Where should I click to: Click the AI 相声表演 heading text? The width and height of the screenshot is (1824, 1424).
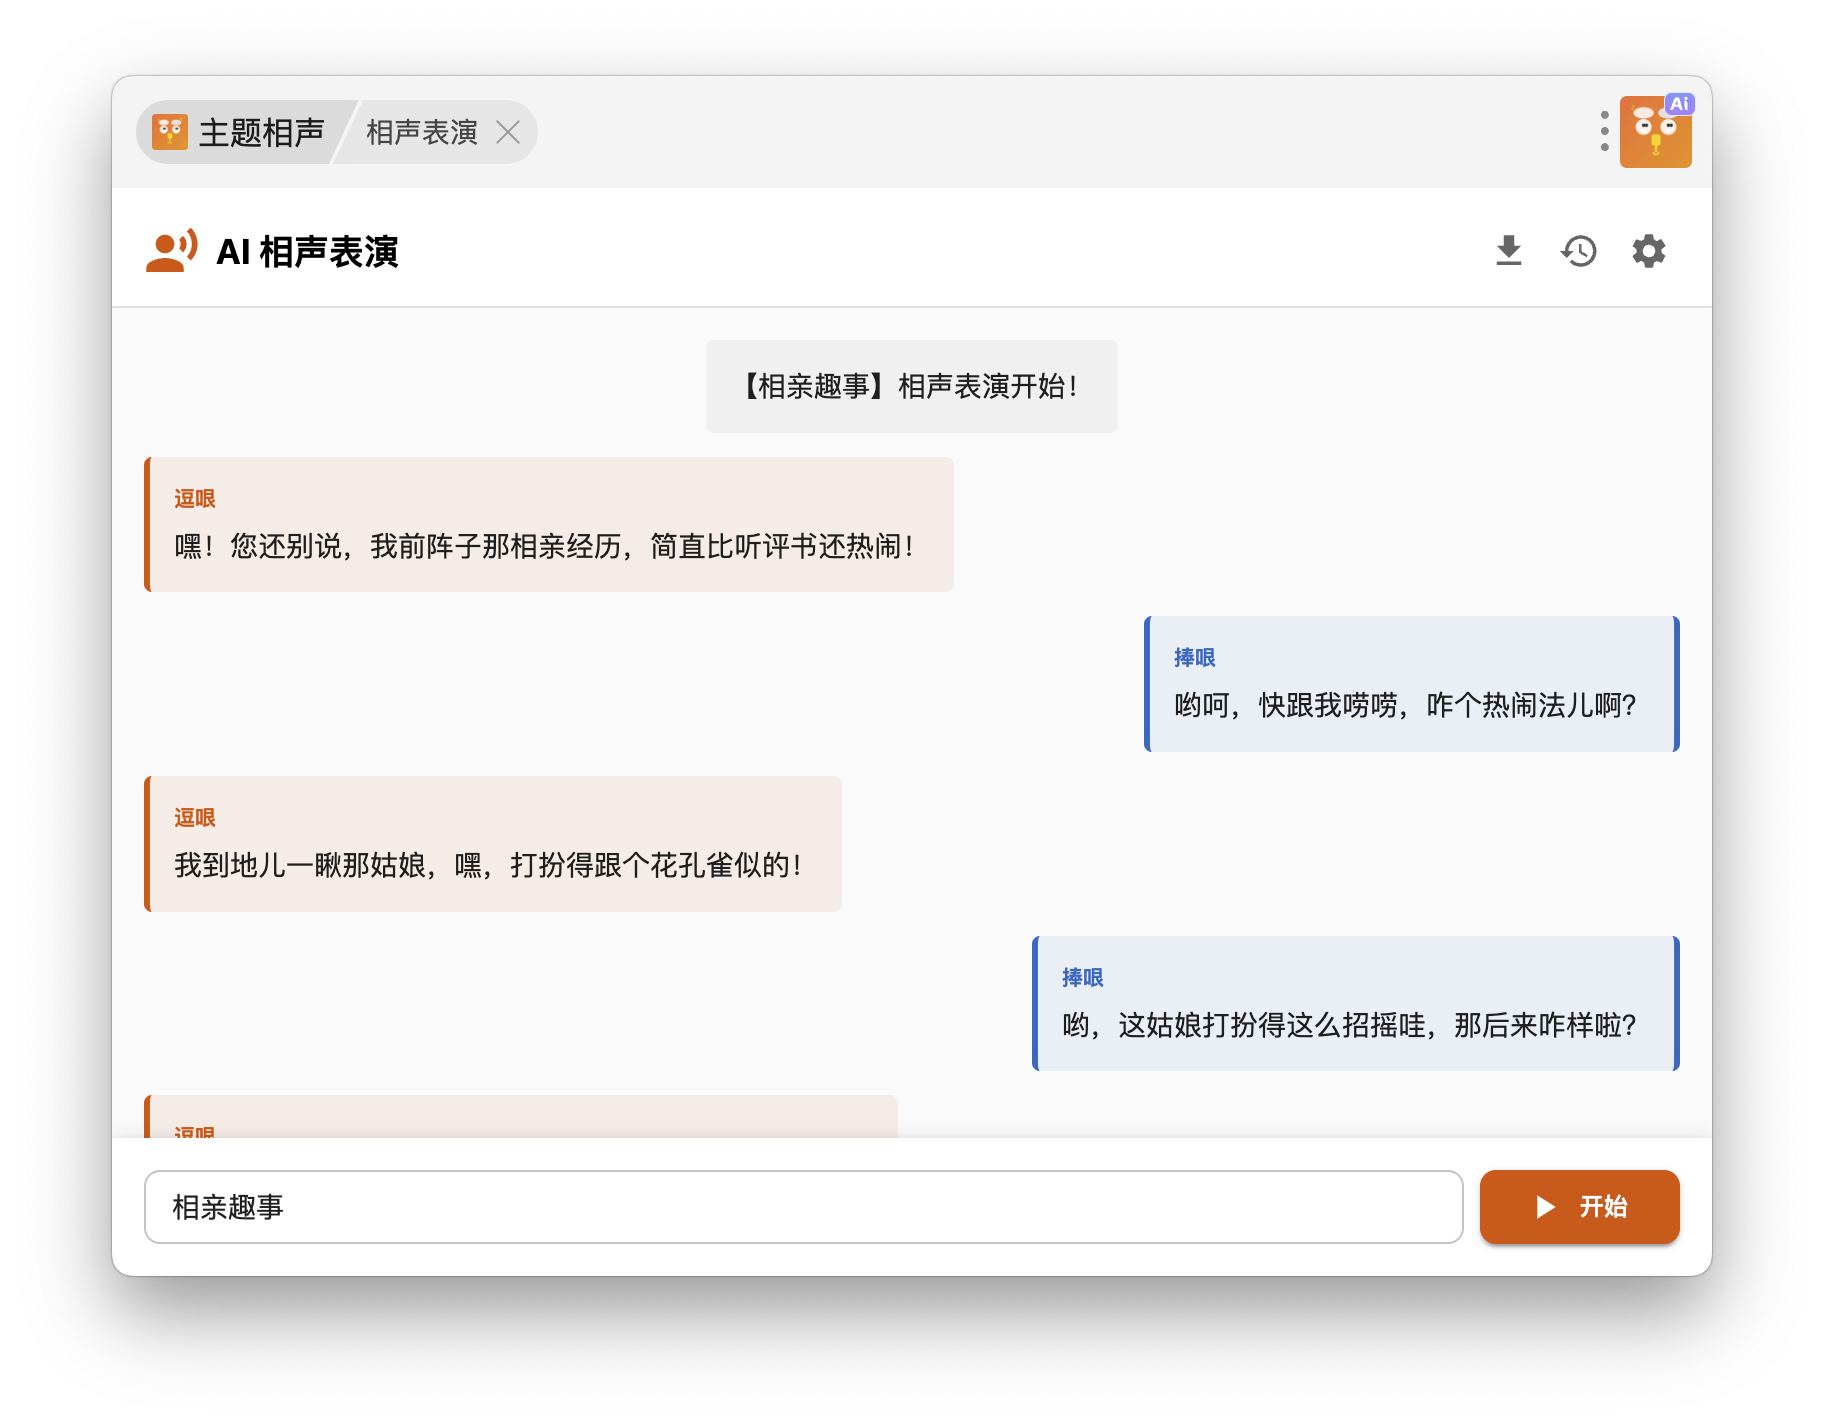click(307, 252)
